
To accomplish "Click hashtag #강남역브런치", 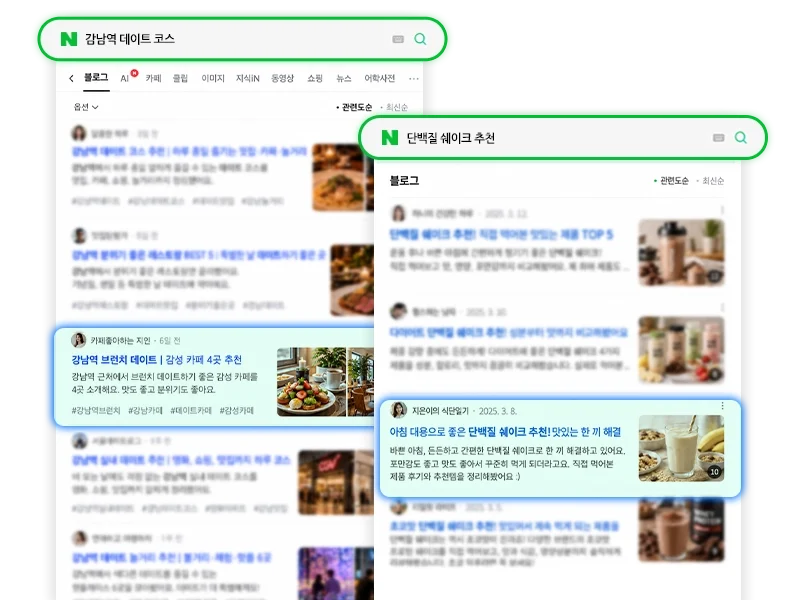I will [x=96, y=410].
